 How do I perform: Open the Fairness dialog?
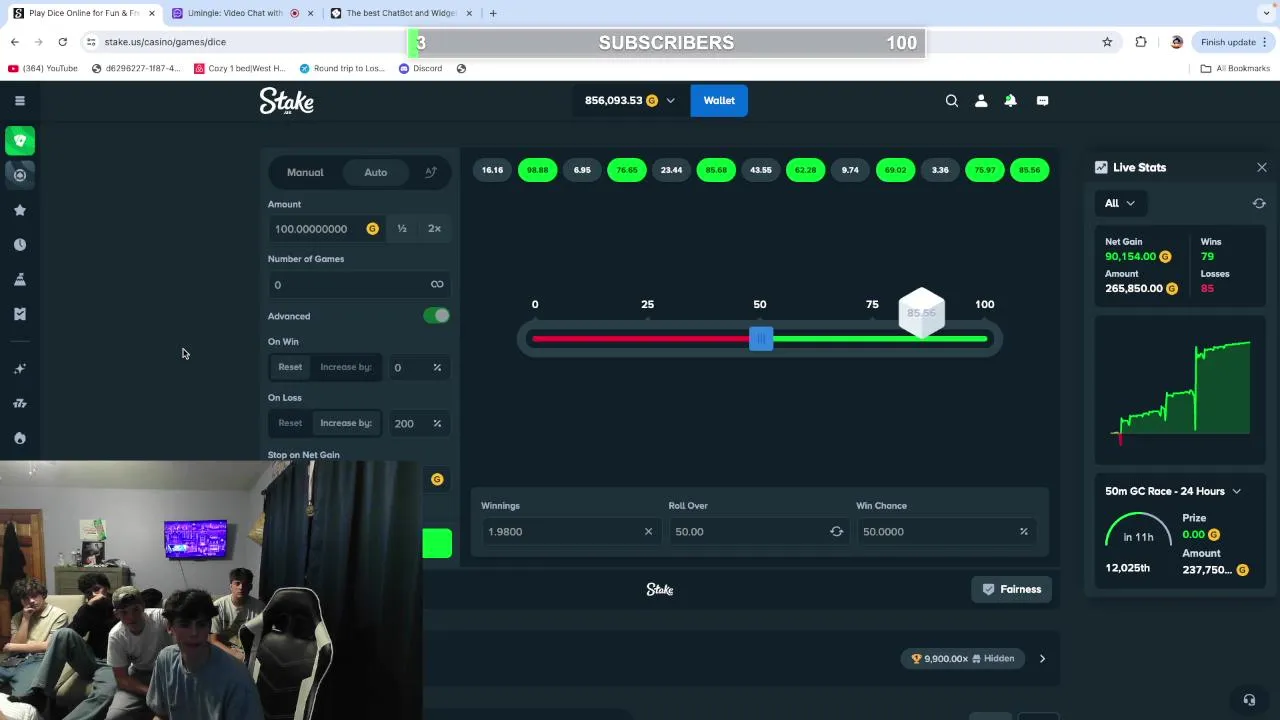click(x=1012, y=589)
